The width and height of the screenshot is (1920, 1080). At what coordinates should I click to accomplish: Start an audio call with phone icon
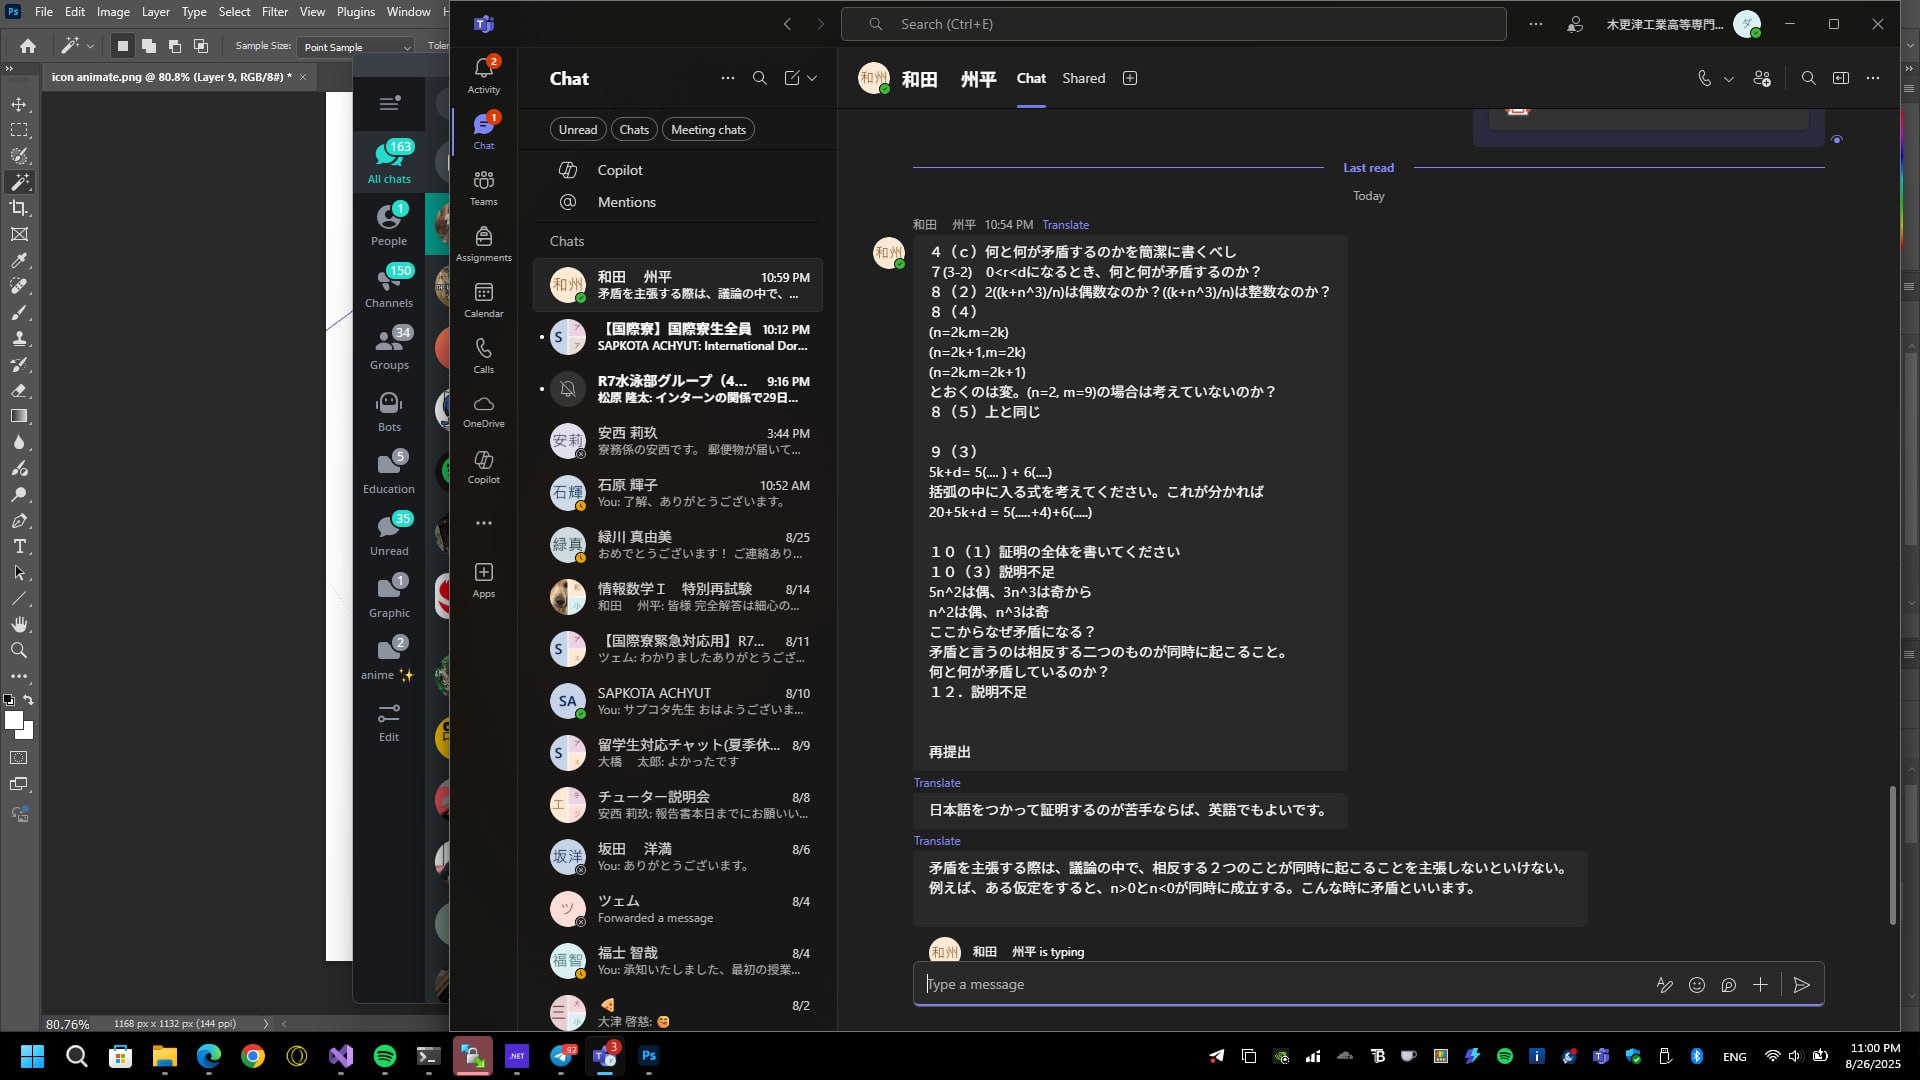pos(1705,78)
